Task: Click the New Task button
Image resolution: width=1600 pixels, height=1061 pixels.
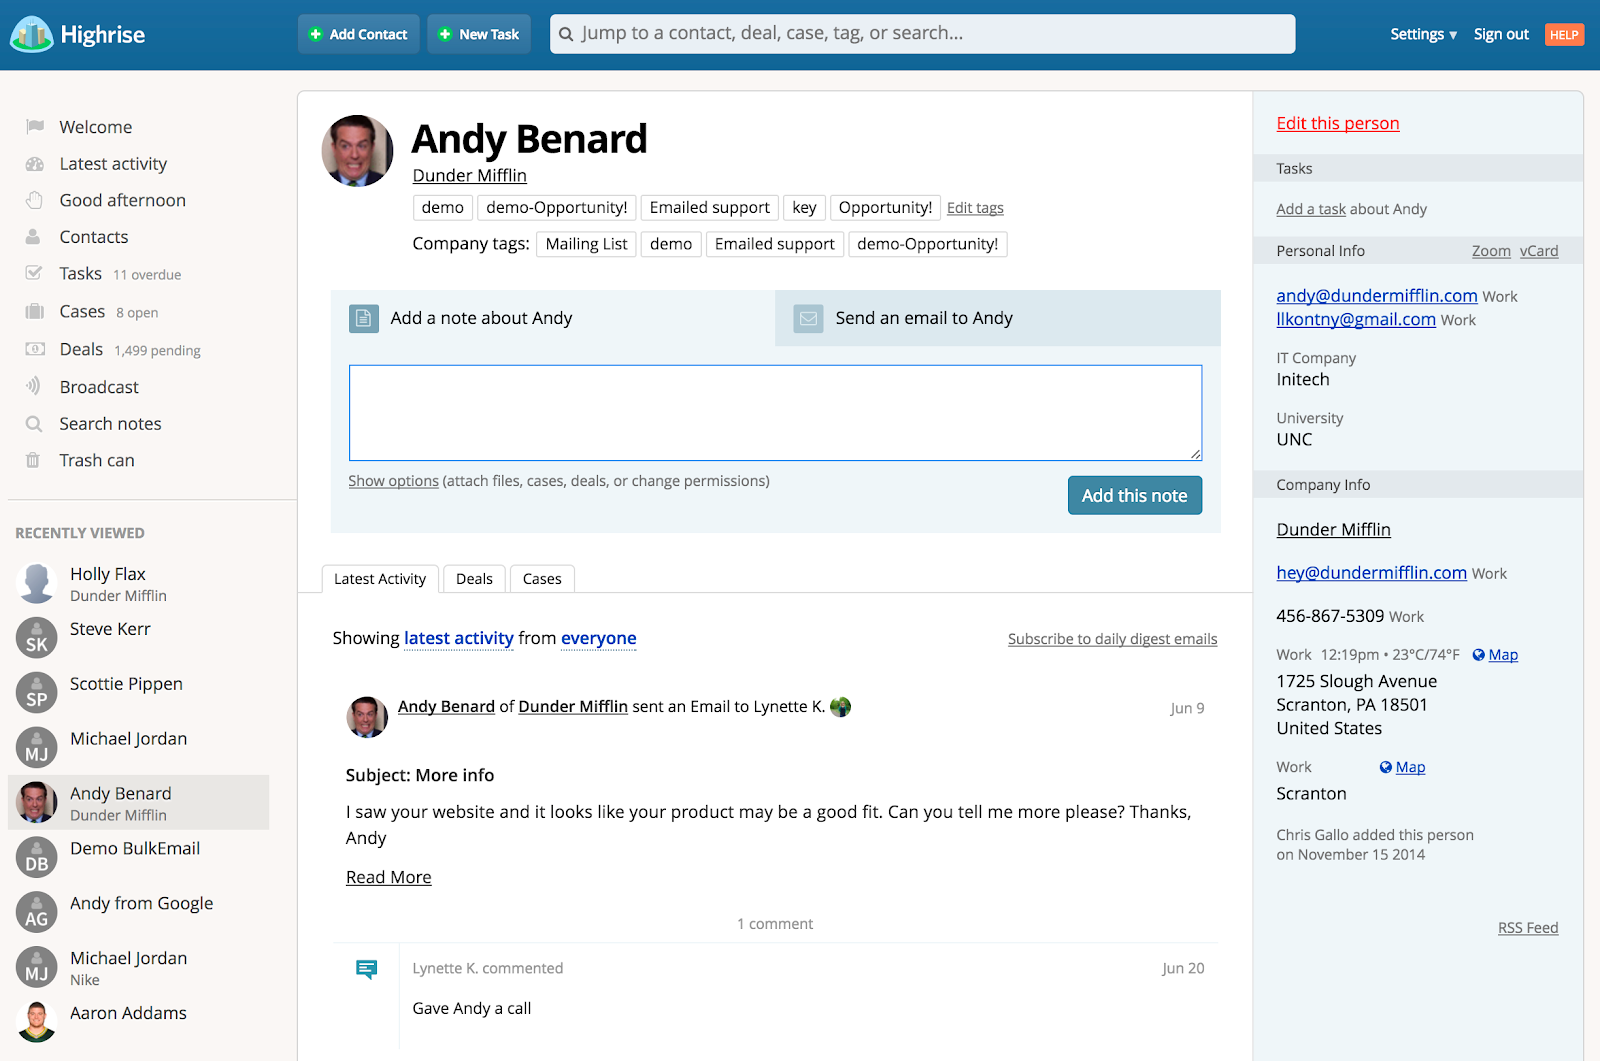Action: [479, 34]
